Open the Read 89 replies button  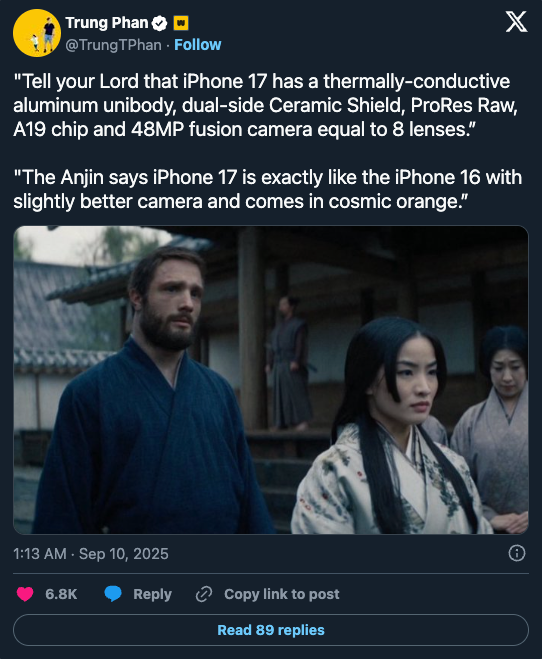pyautogui.click(x=271, y=630)
